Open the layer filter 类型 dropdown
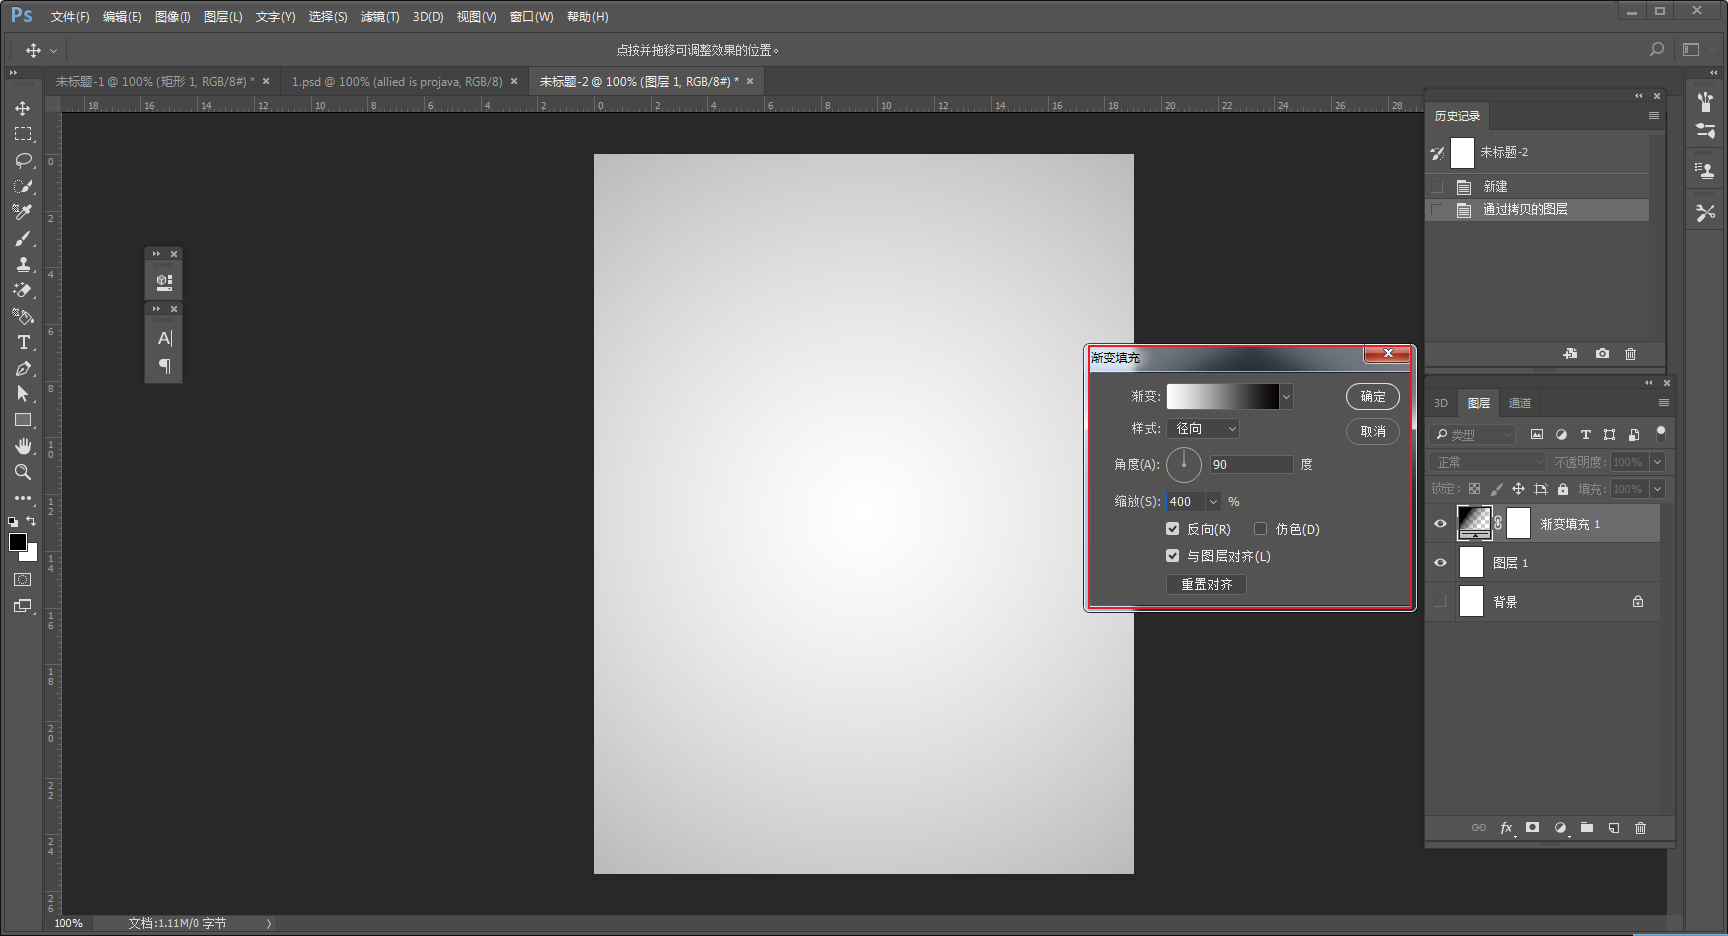Screen dimensions: 1728x936 click(1473, 435)
